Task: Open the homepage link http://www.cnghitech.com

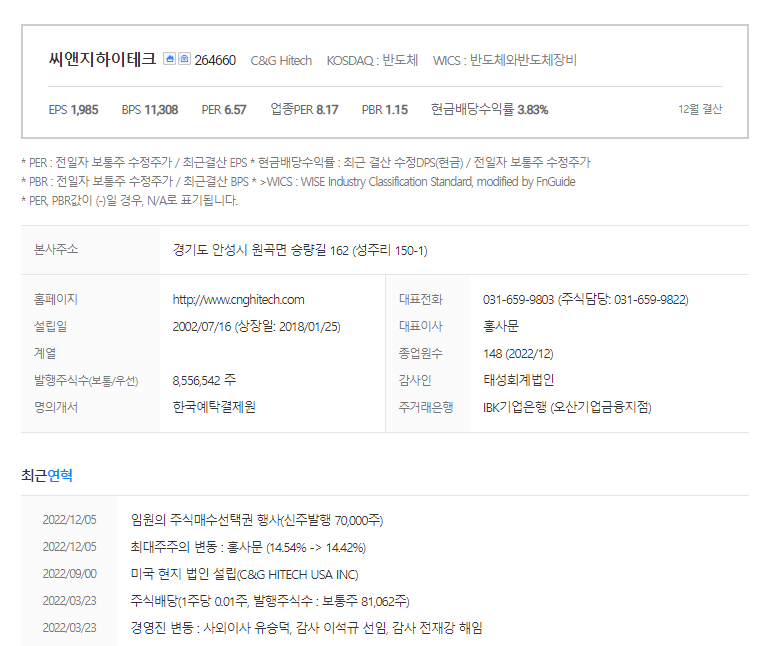Action: point(239,300)
